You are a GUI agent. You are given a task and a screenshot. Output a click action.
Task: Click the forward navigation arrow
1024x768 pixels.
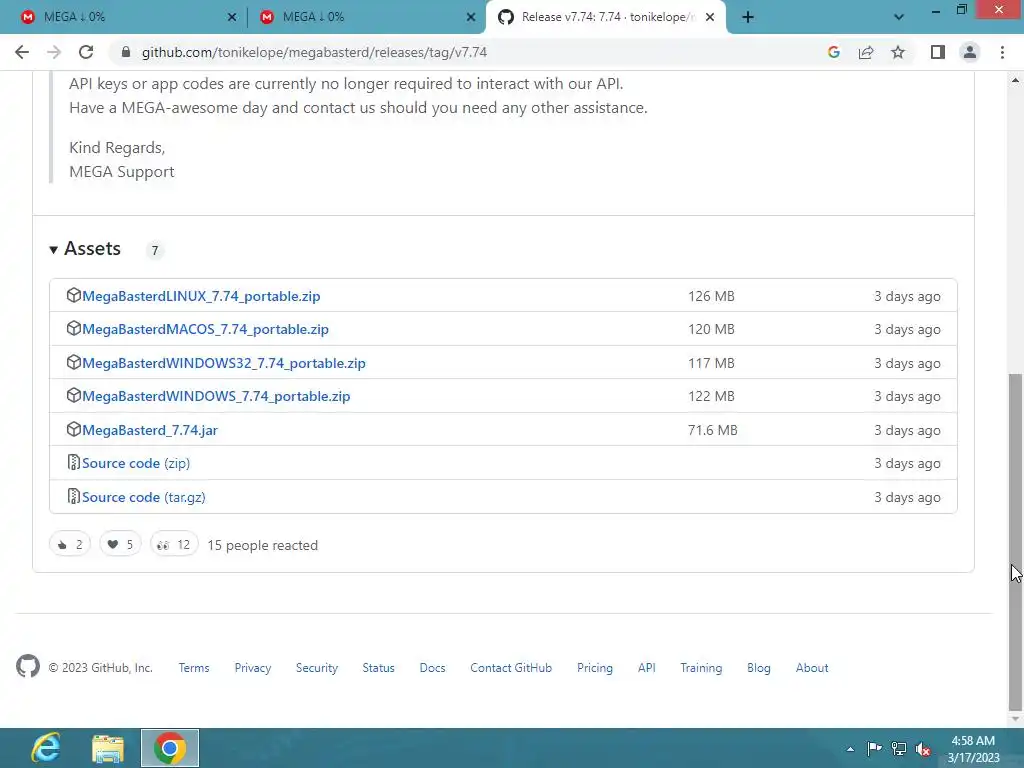pos(54,52)
